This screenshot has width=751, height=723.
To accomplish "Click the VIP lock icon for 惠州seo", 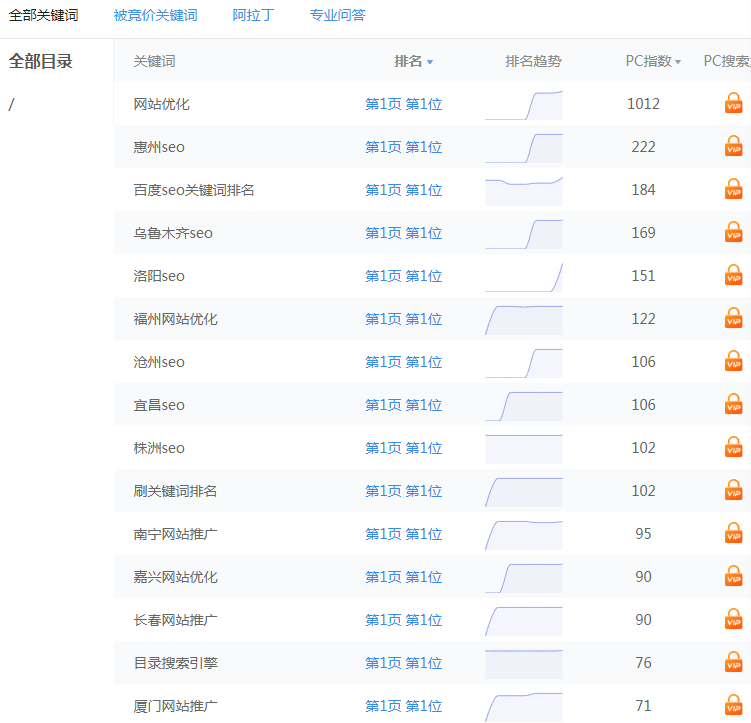I will click(734, 146).
